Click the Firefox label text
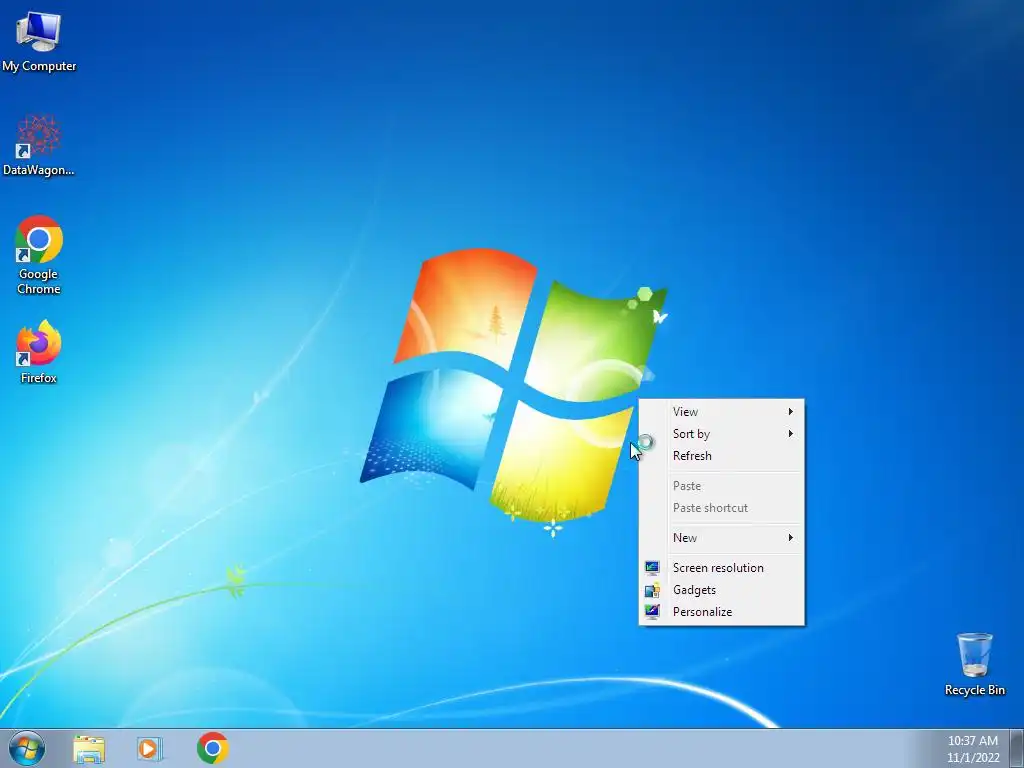The image size is (1024, 768). click(39, 377)
